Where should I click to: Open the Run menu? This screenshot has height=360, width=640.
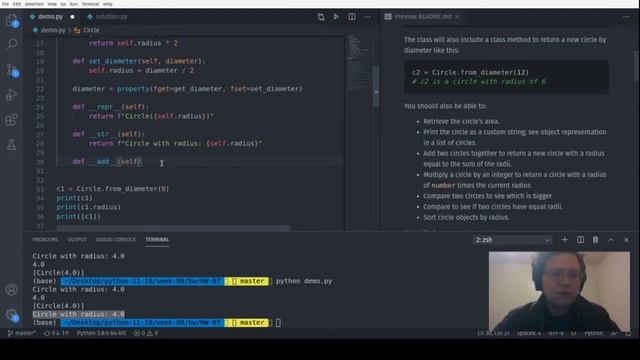click(73, 4)
